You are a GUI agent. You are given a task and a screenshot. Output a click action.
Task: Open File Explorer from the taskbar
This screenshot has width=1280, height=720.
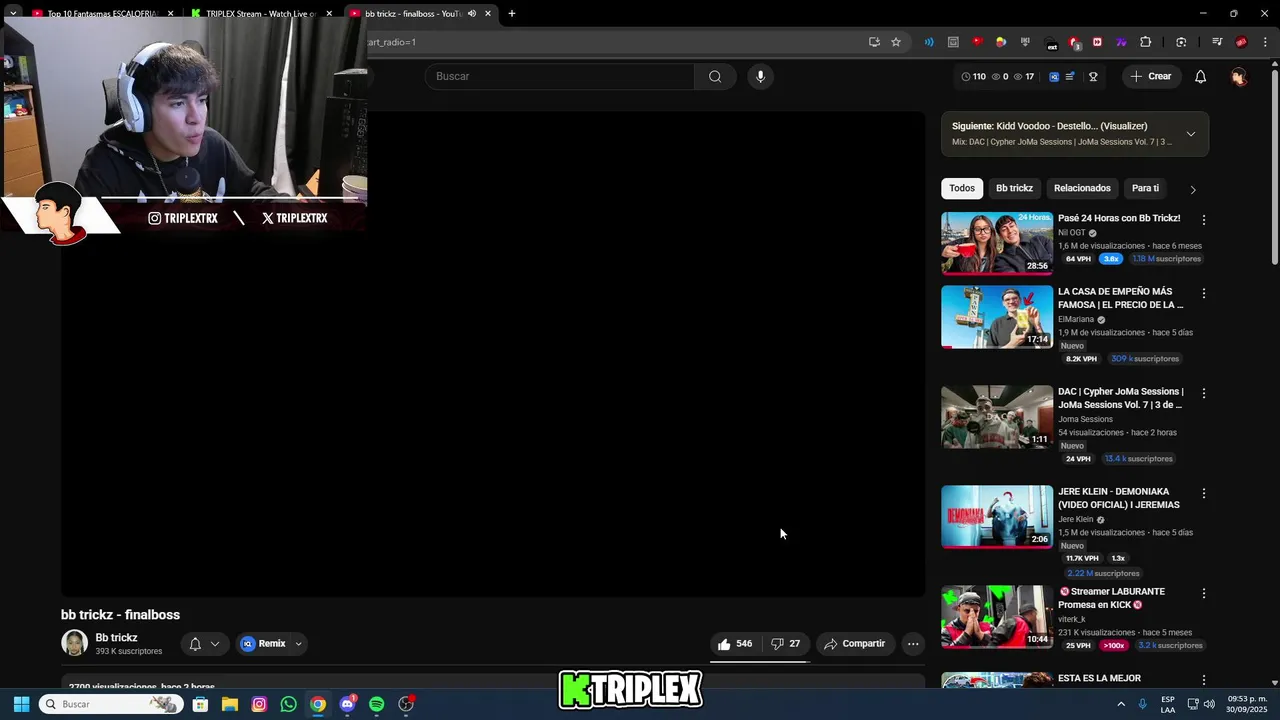[x=229, y=704]
